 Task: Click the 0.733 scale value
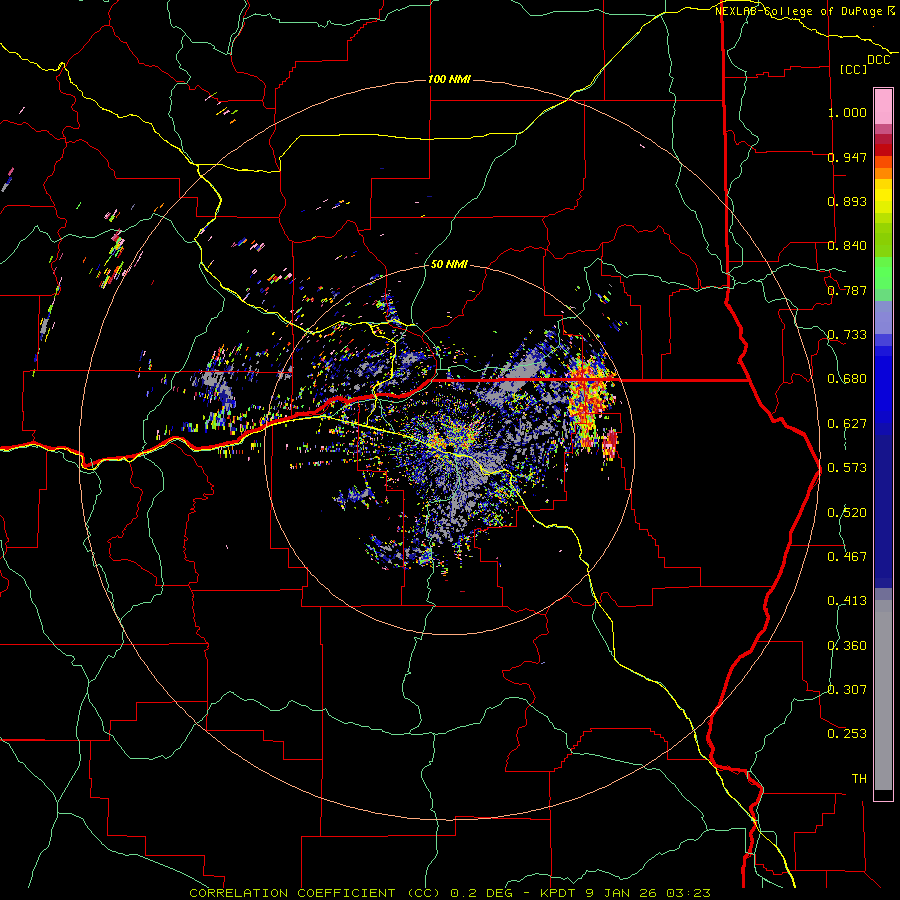click(847, 335)
